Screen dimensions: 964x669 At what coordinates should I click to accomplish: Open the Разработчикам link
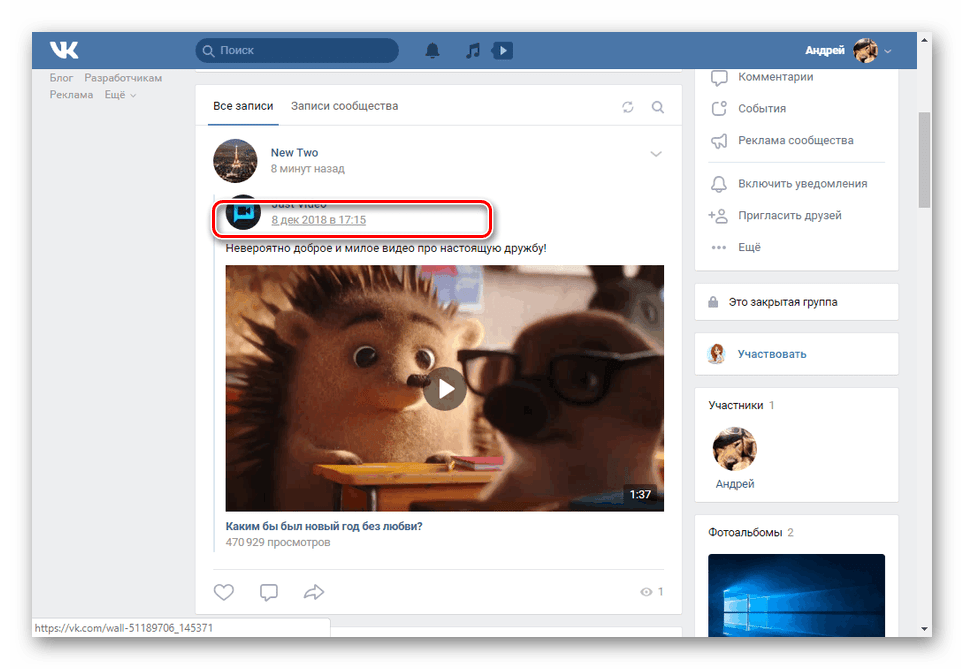pos(123,78)
